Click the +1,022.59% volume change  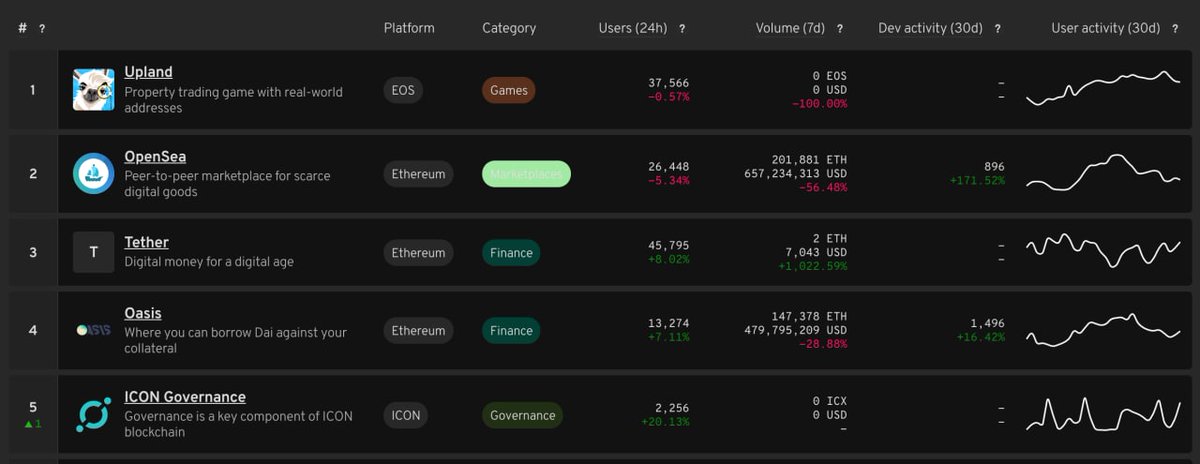(813, 266)
